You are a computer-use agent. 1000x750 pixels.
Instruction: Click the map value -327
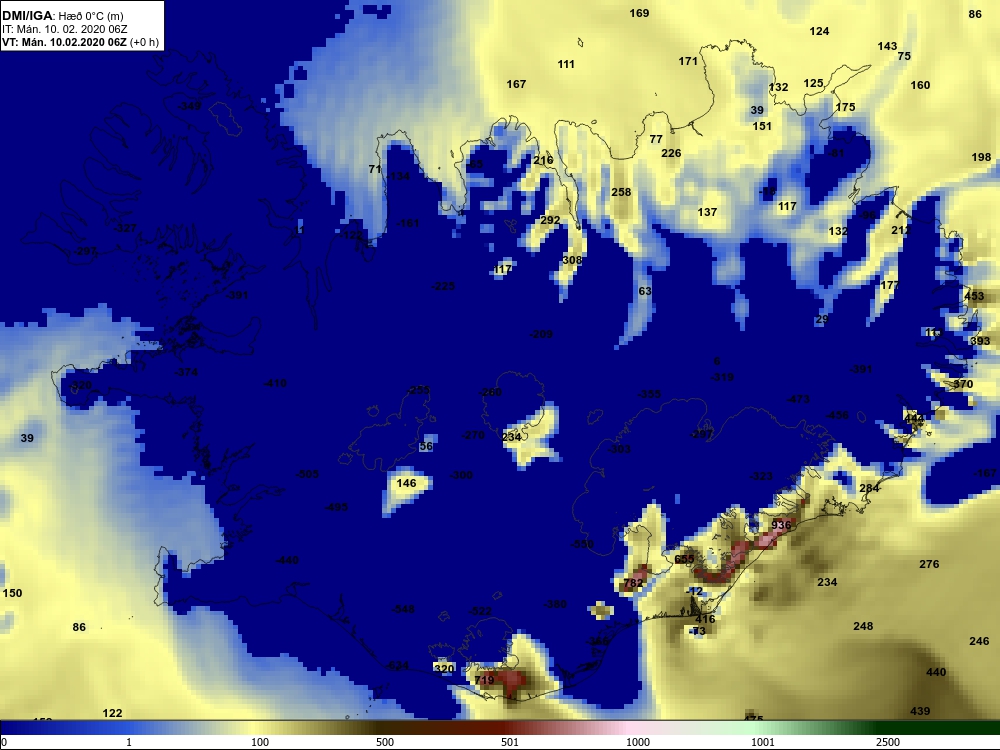click(x=125, y=228)
